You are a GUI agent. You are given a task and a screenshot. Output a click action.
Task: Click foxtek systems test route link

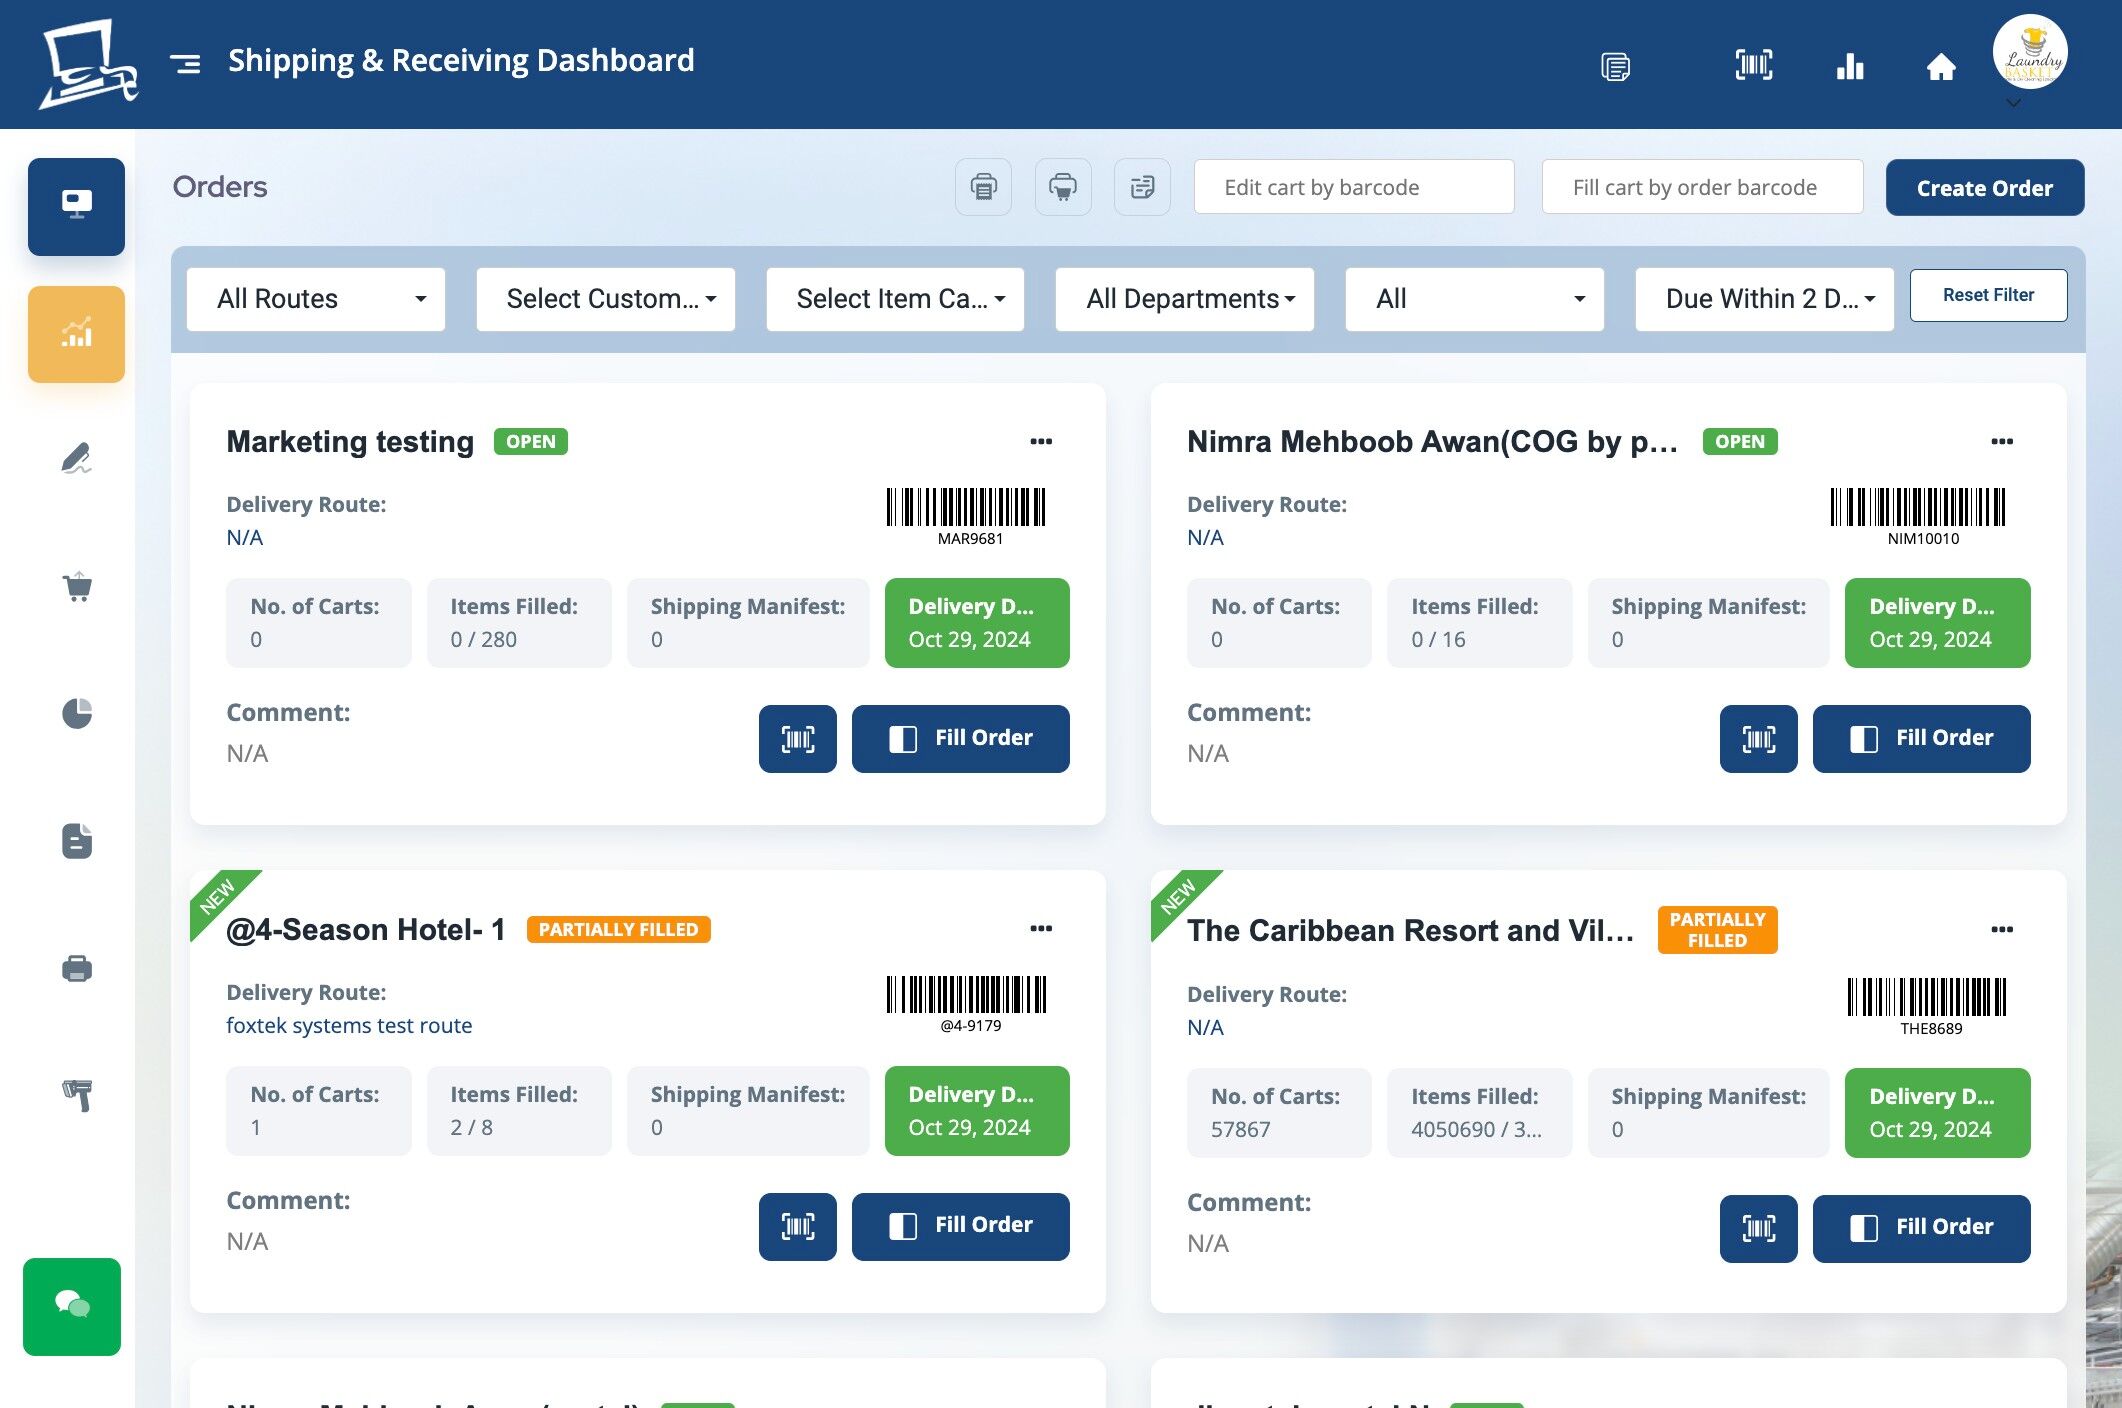coord(349,1025)
